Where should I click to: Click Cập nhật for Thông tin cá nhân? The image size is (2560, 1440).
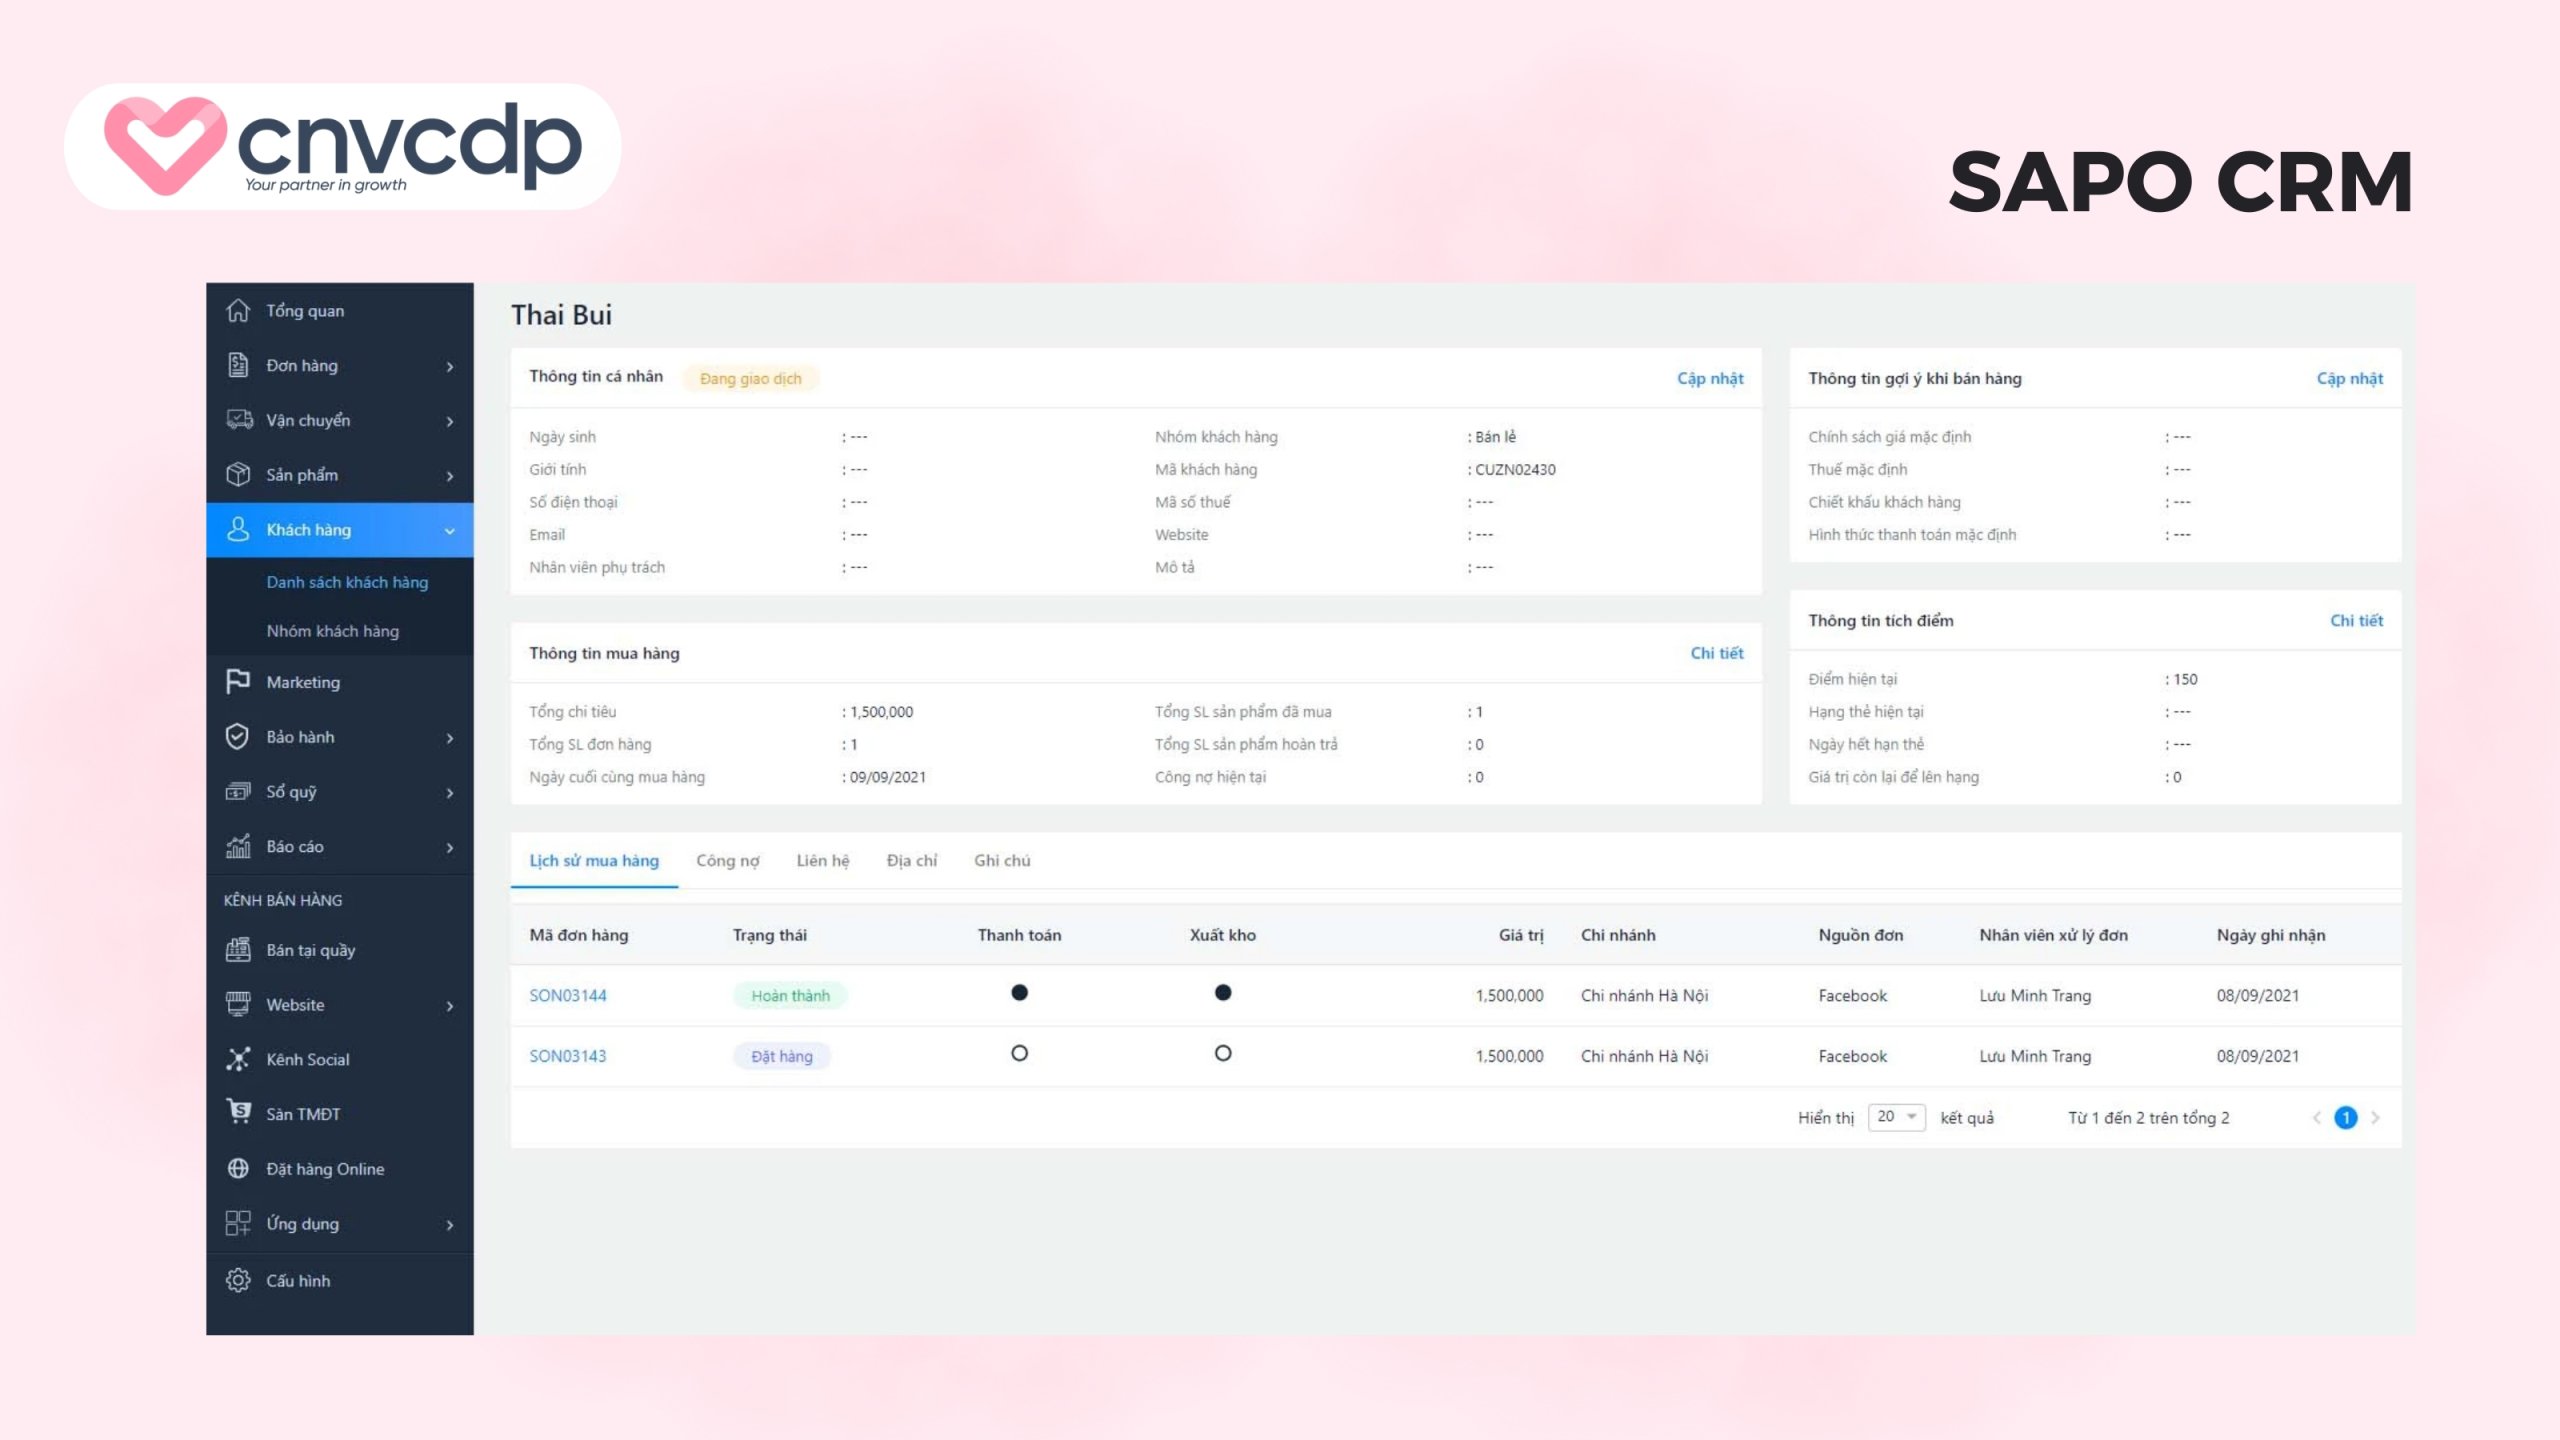1710,378
